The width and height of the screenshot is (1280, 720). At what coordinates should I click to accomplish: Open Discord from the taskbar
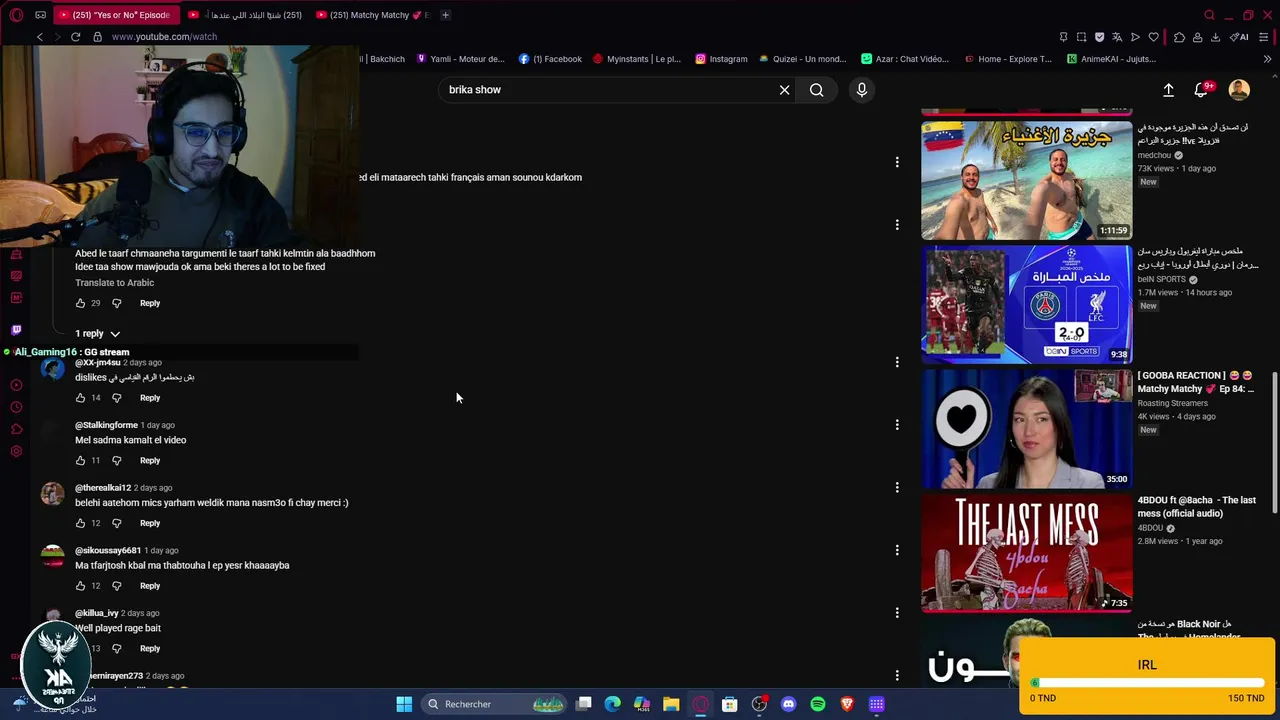point(788,704)
